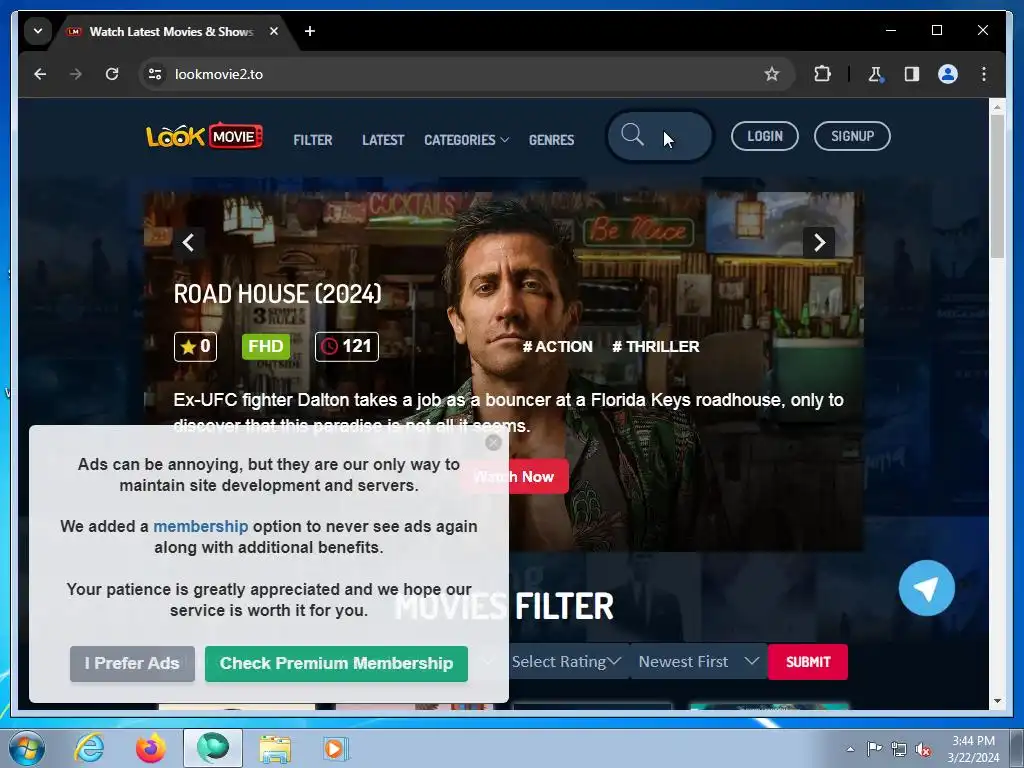This screenshot has height=768, width=1024.
Task: Dismiss the ads notice popup
Action: 493,442
